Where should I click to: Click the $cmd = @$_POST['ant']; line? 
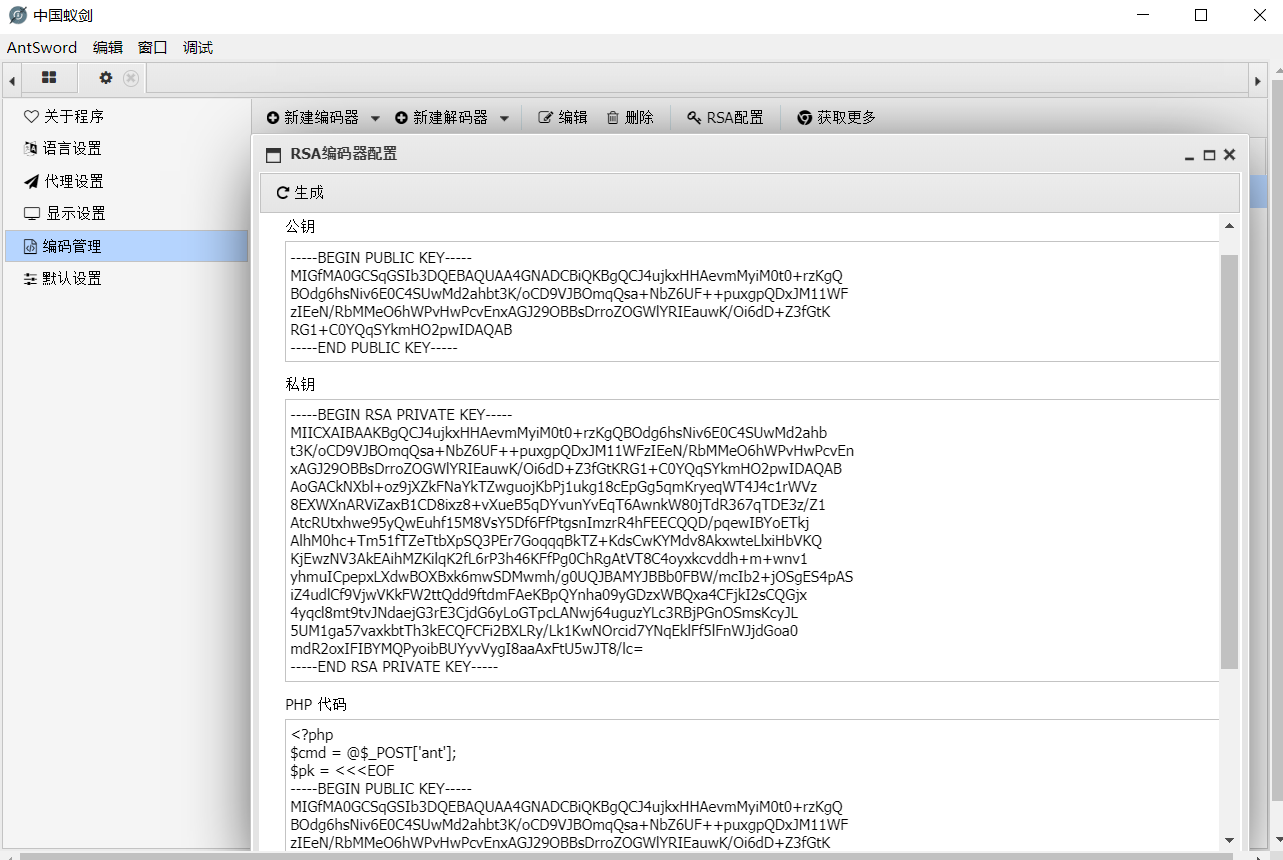pos(373,753)
